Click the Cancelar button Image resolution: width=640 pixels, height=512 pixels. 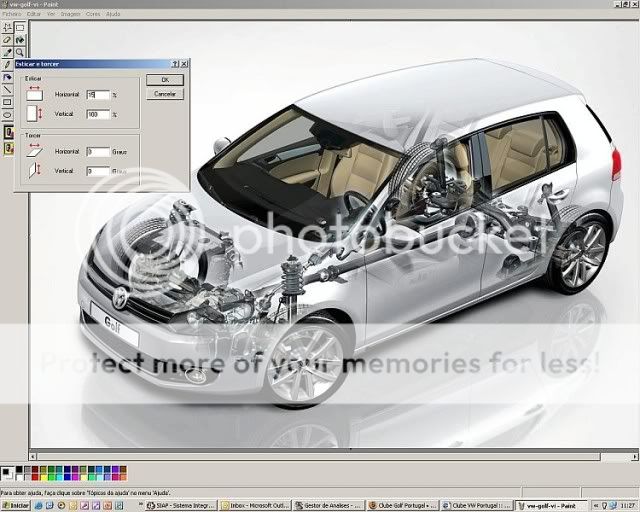pos(165,94)
